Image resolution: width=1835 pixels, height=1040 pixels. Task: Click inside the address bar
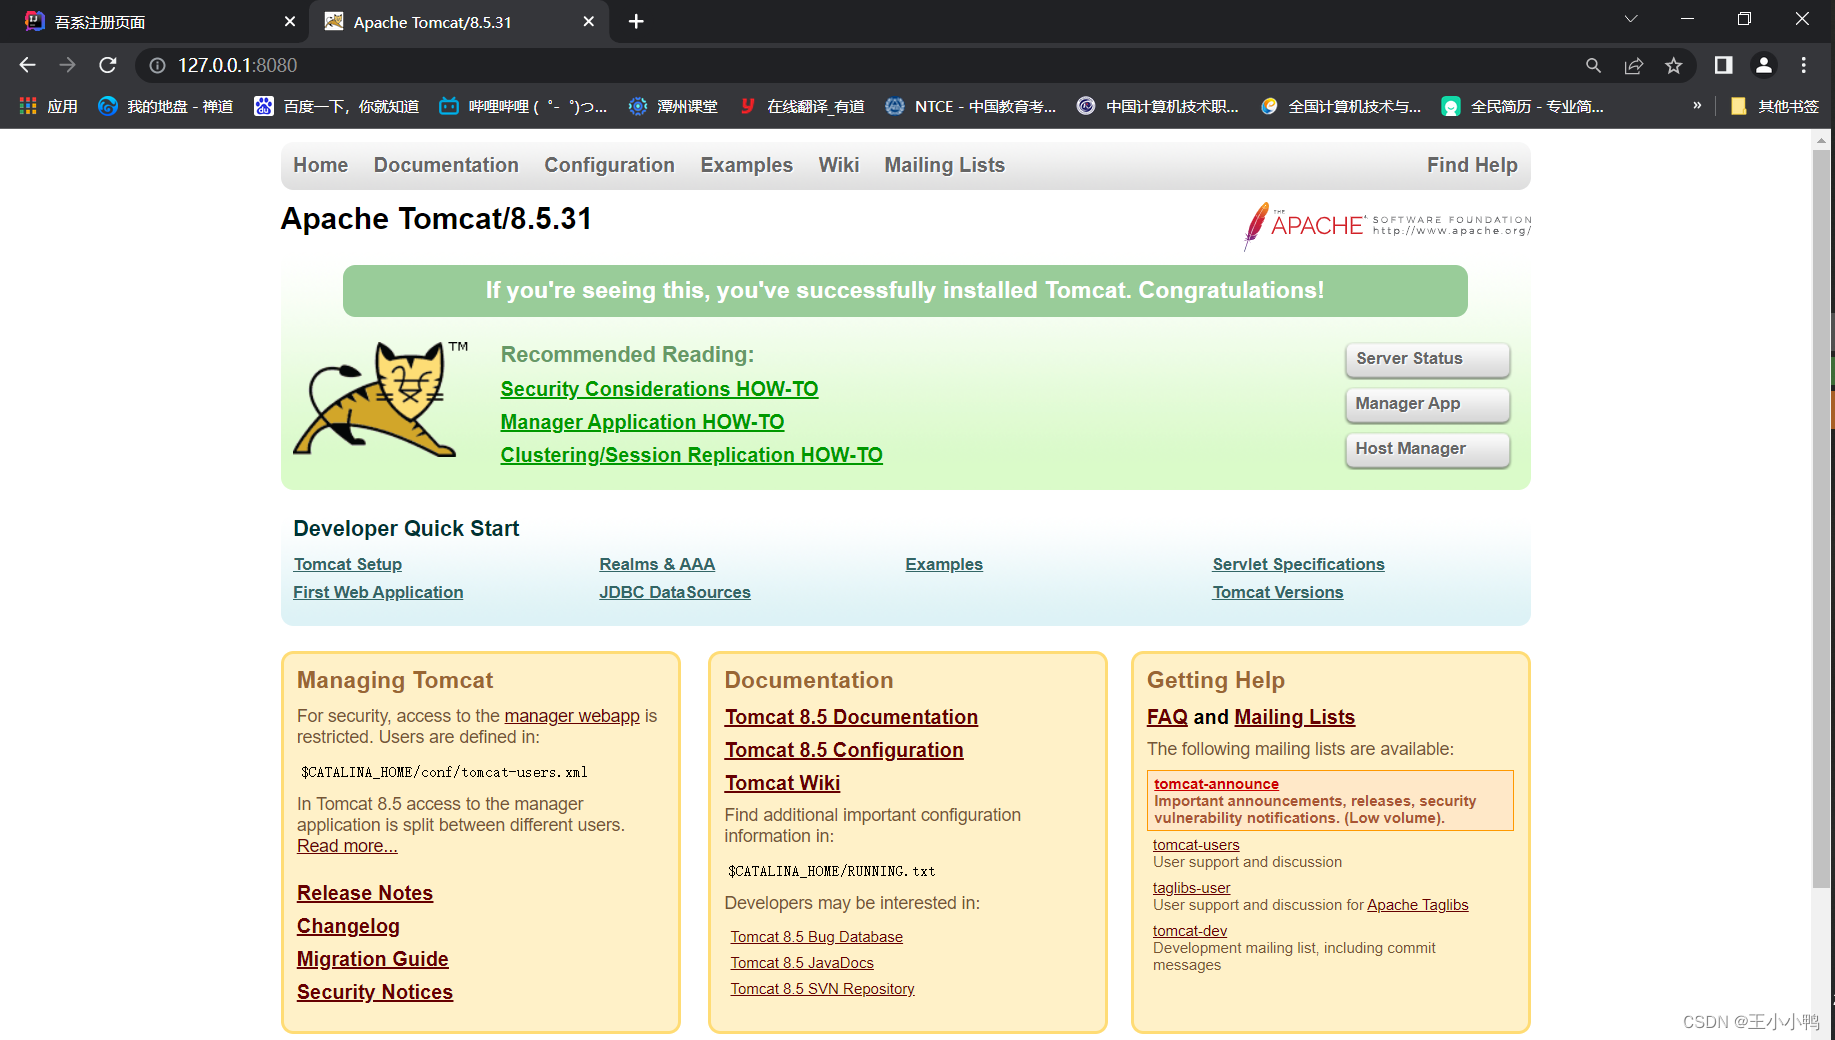400,65
